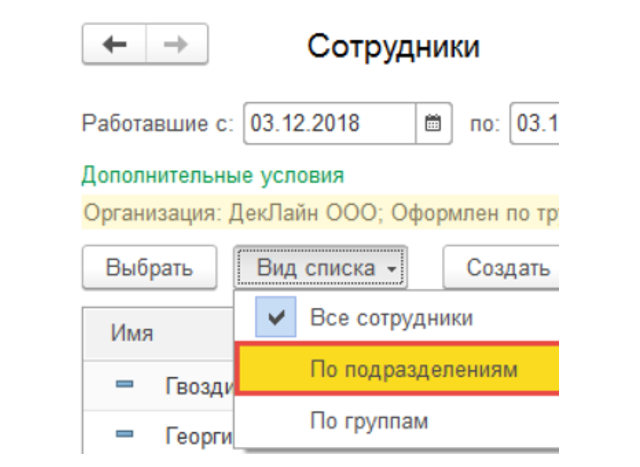Select Все сотрудники list view option
The image size is (640, 467).
[x=391, y=318]
